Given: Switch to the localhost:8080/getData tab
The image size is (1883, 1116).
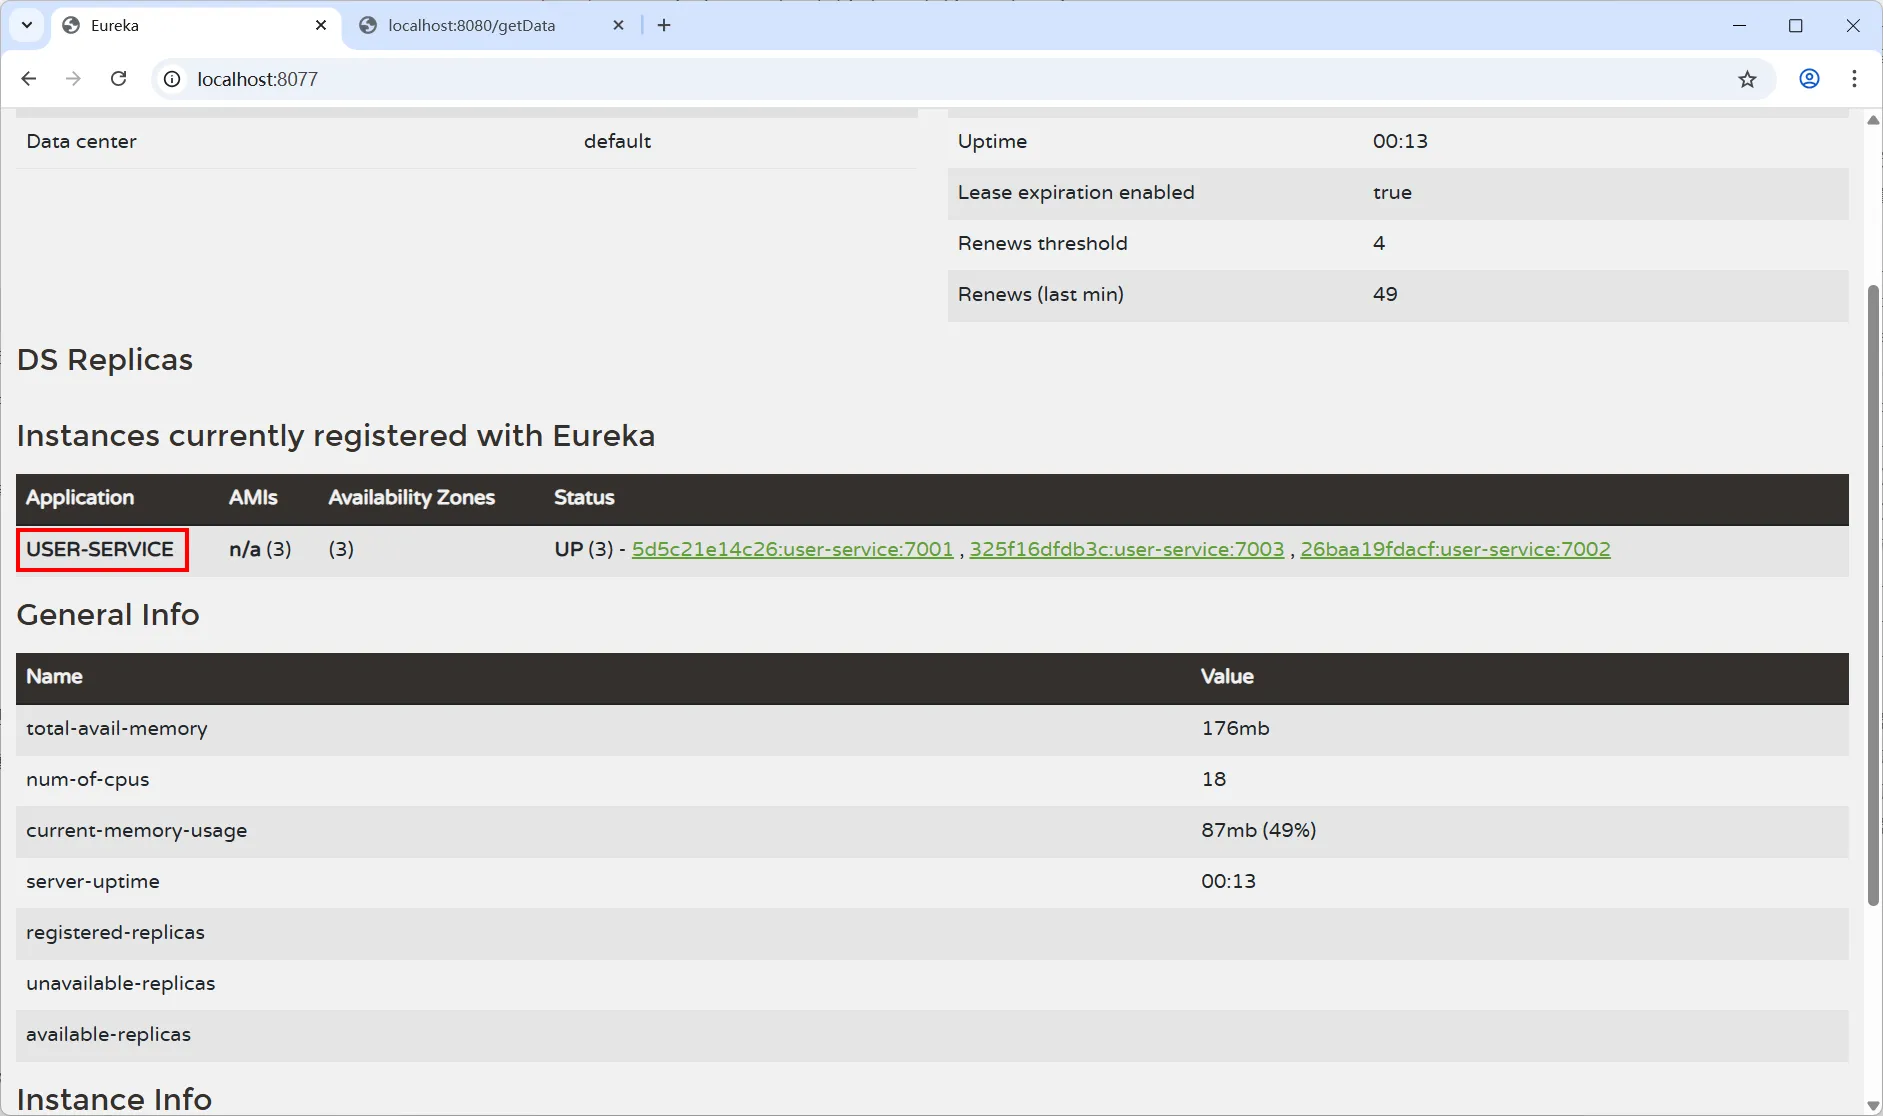Looking at the screenshot, I should [x=471, y=26].
